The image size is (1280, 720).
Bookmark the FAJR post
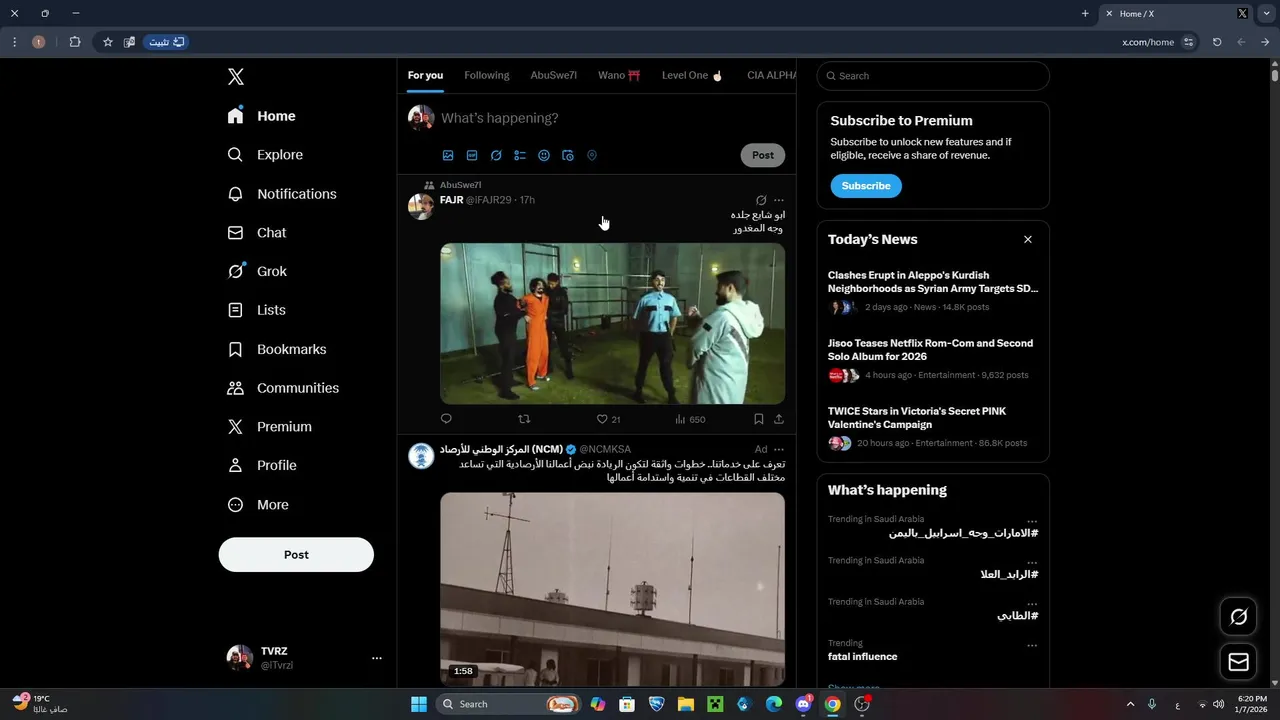pos(759,419)
